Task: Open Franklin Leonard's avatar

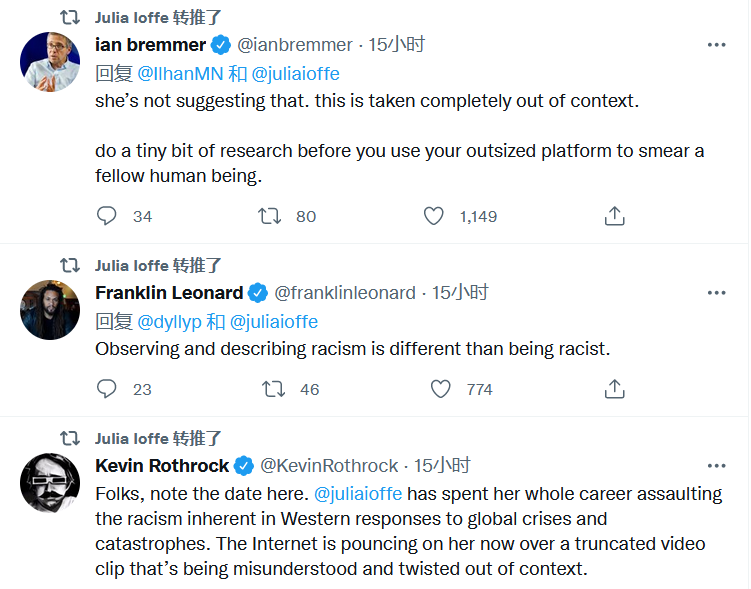Action: click(x=50, y=310)
